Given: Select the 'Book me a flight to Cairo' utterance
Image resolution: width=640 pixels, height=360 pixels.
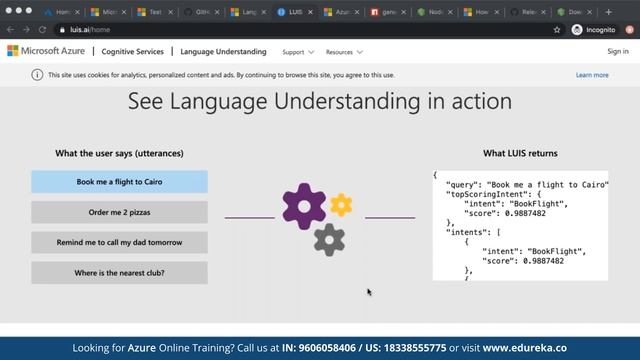Looking at the screenshot, I should click(x=119, y=182).
